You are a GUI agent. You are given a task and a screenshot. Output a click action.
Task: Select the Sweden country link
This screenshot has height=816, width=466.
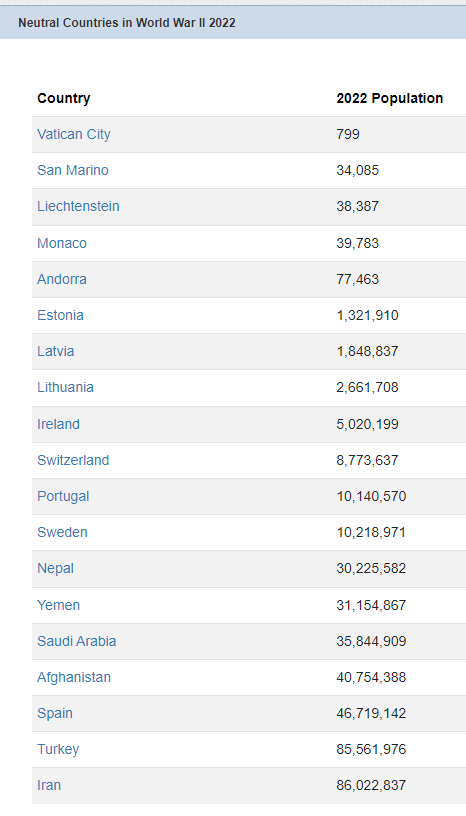pos(62,532)
